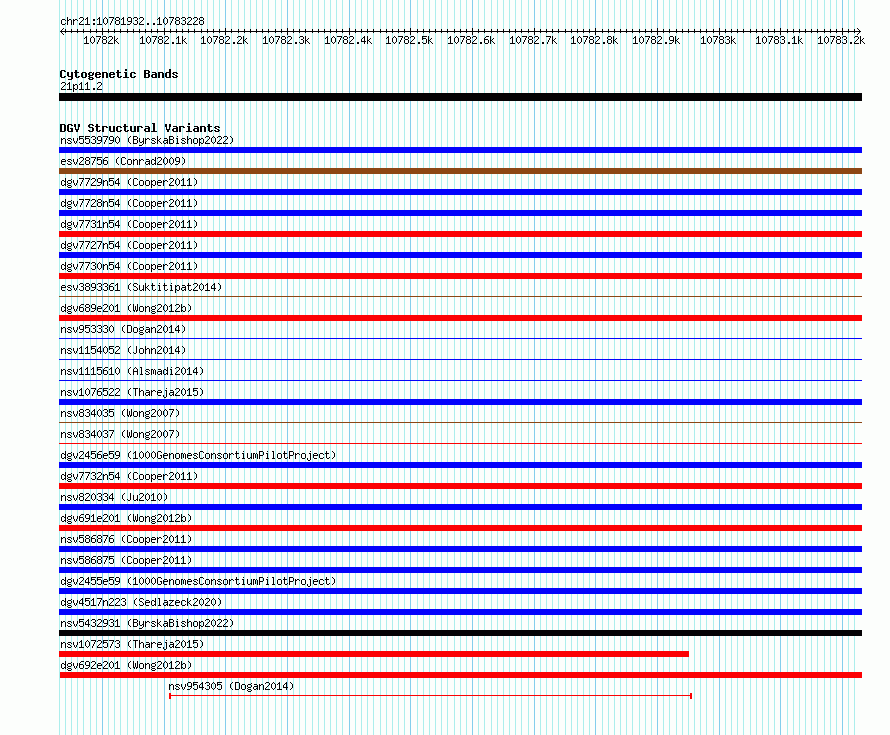The width and height of the screenshot is (890, 735).
Task: Click the 10782.1k ruler tick label
Action: [163, 40]
